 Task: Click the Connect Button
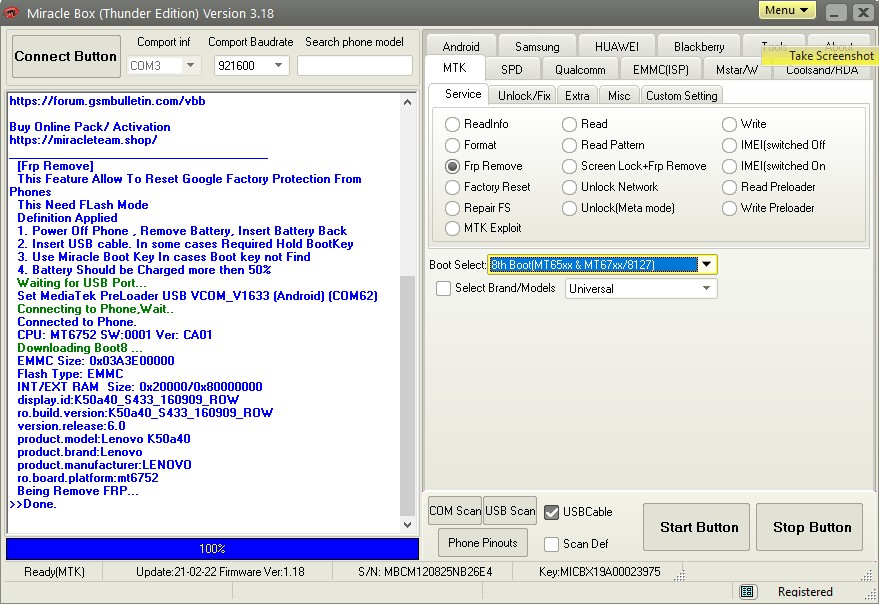click(66, 56)
